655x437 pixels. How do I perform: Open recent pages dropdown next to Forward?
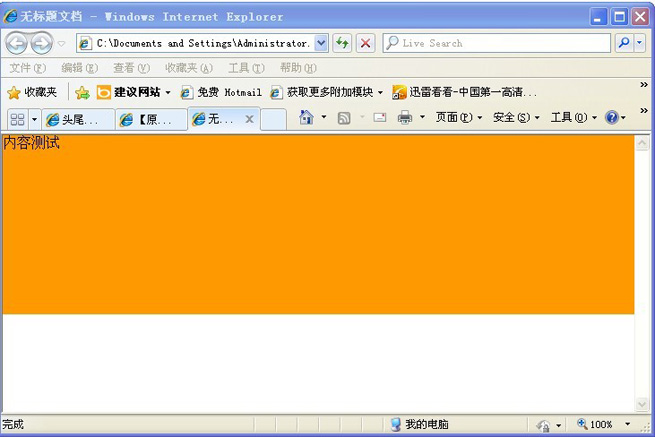click(x=61, y=43)
